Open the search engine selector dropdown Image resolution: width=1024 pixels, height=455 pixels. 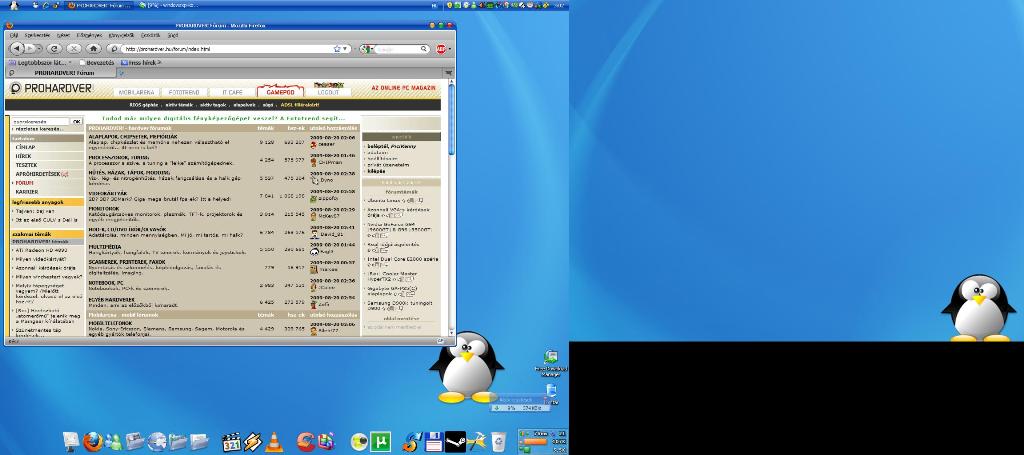tap(368, 49)
